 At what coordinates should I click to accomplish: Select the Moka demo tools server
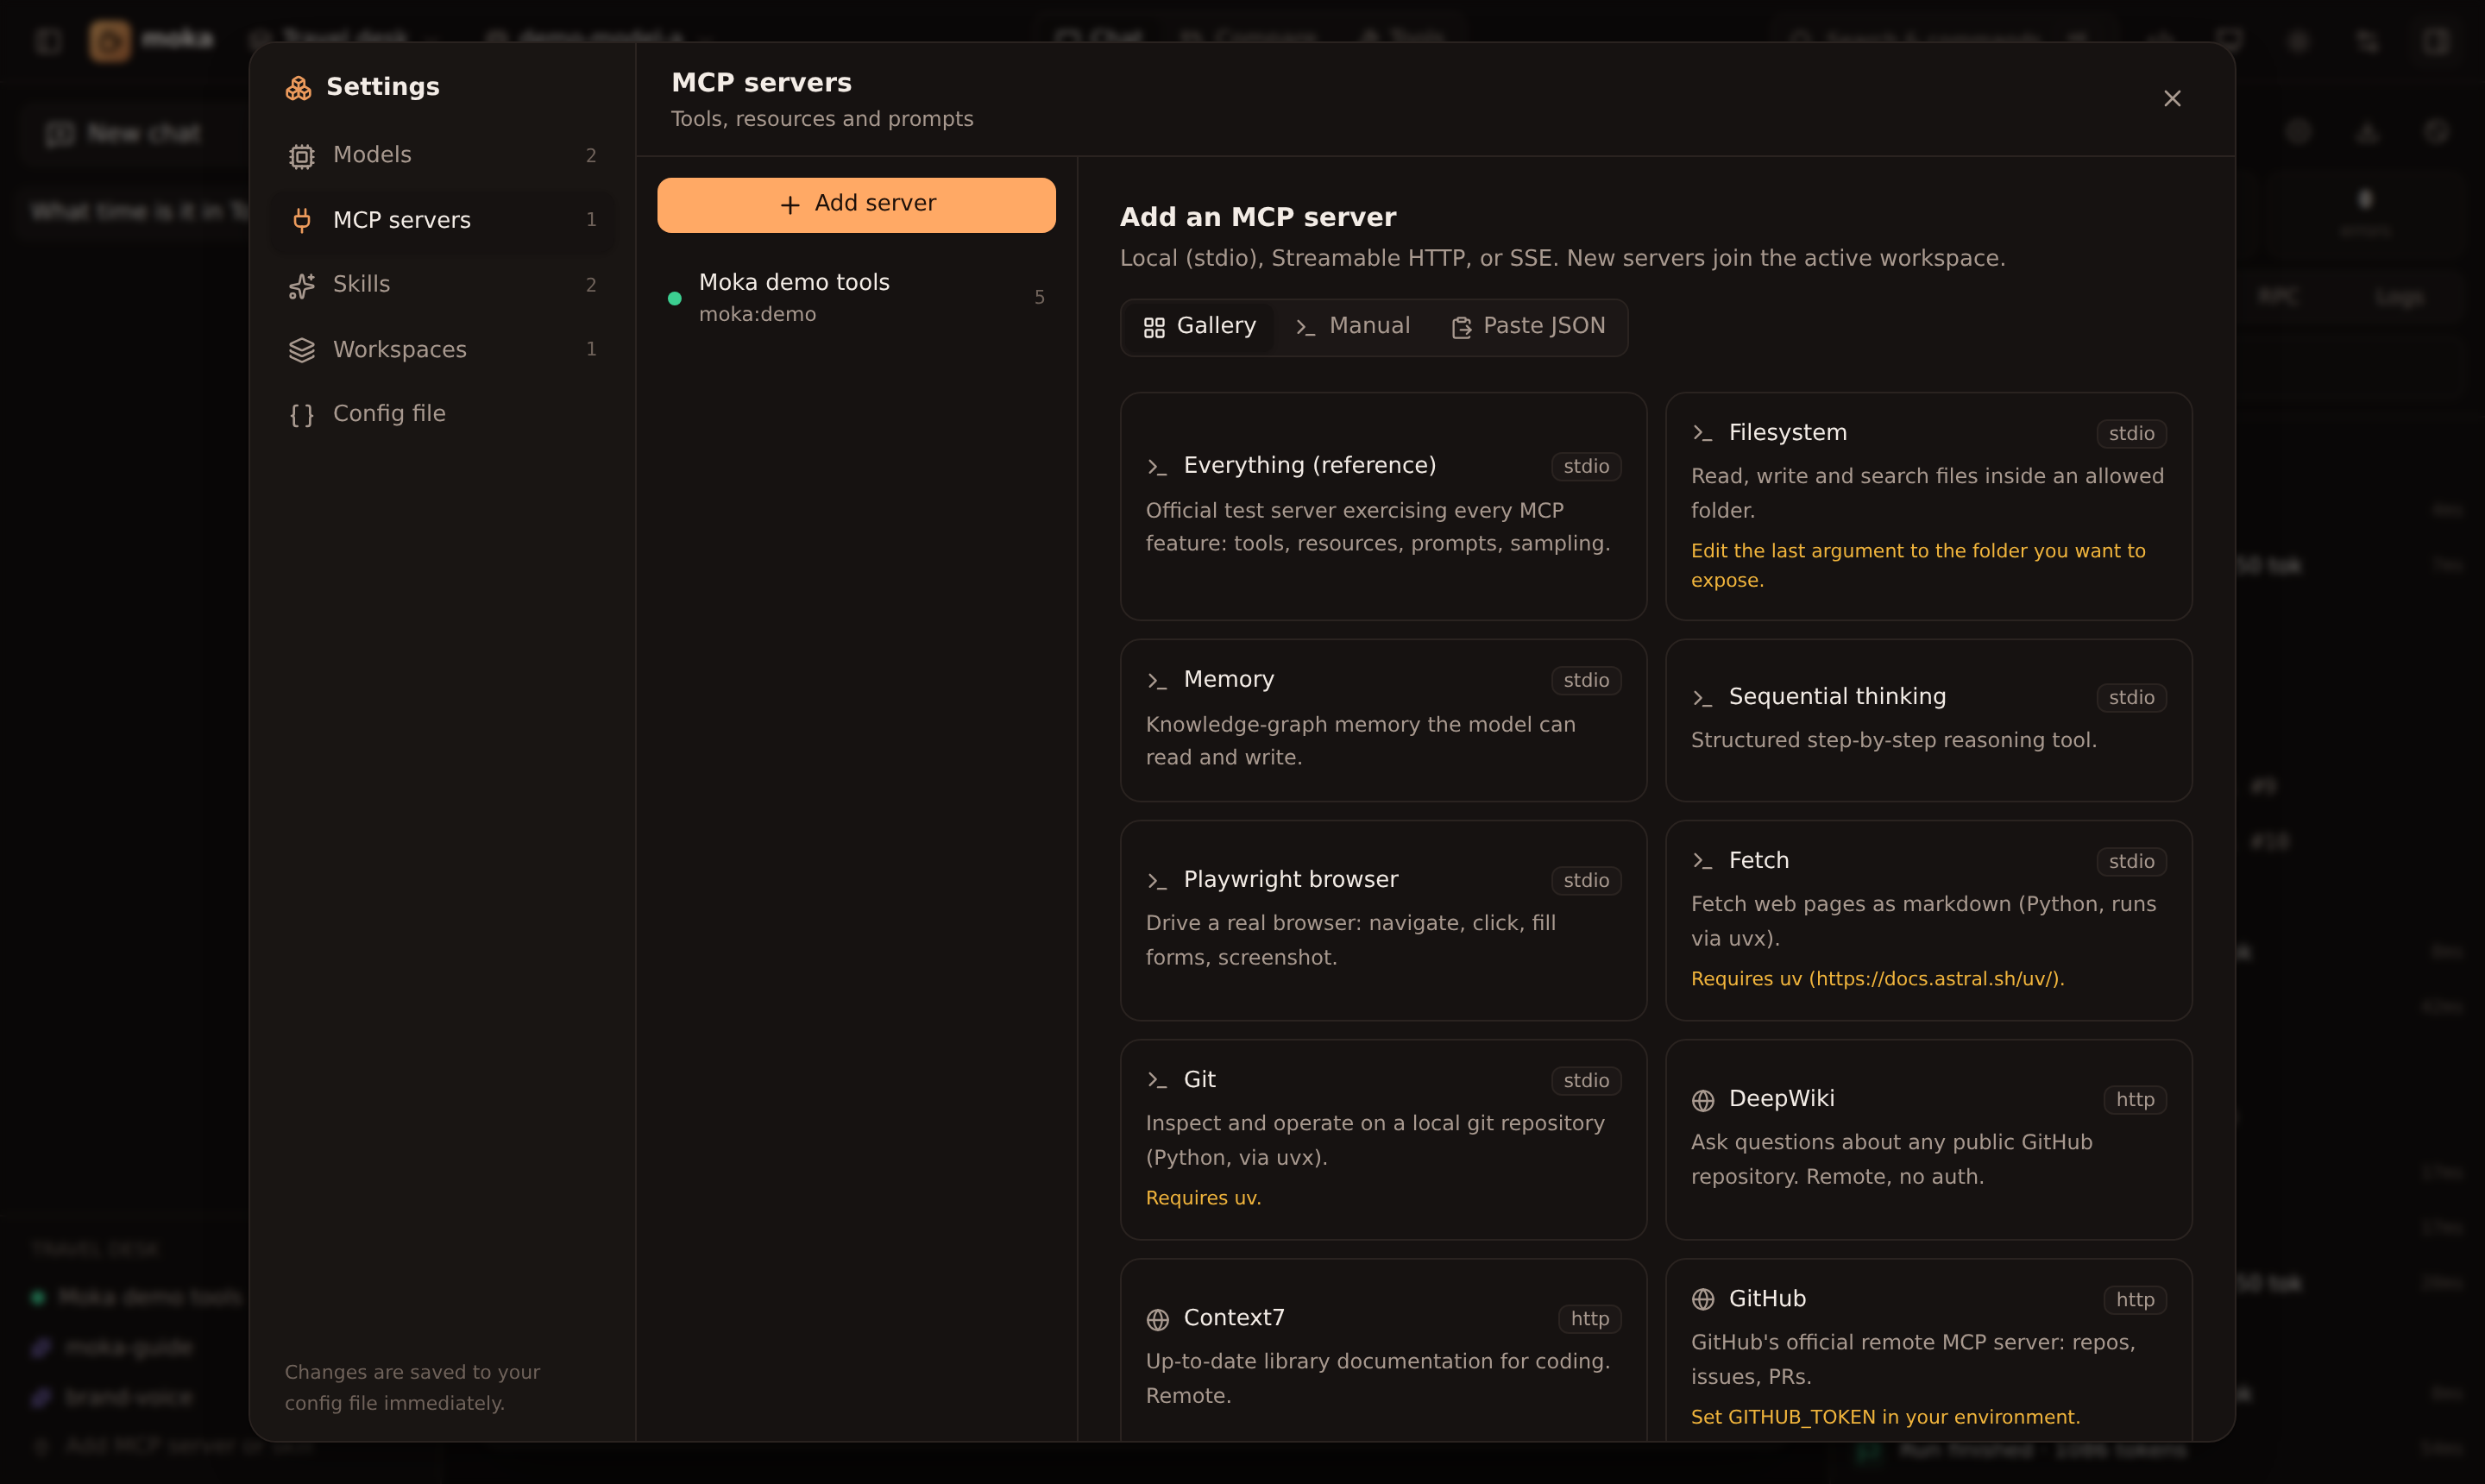tap(856, 297)
